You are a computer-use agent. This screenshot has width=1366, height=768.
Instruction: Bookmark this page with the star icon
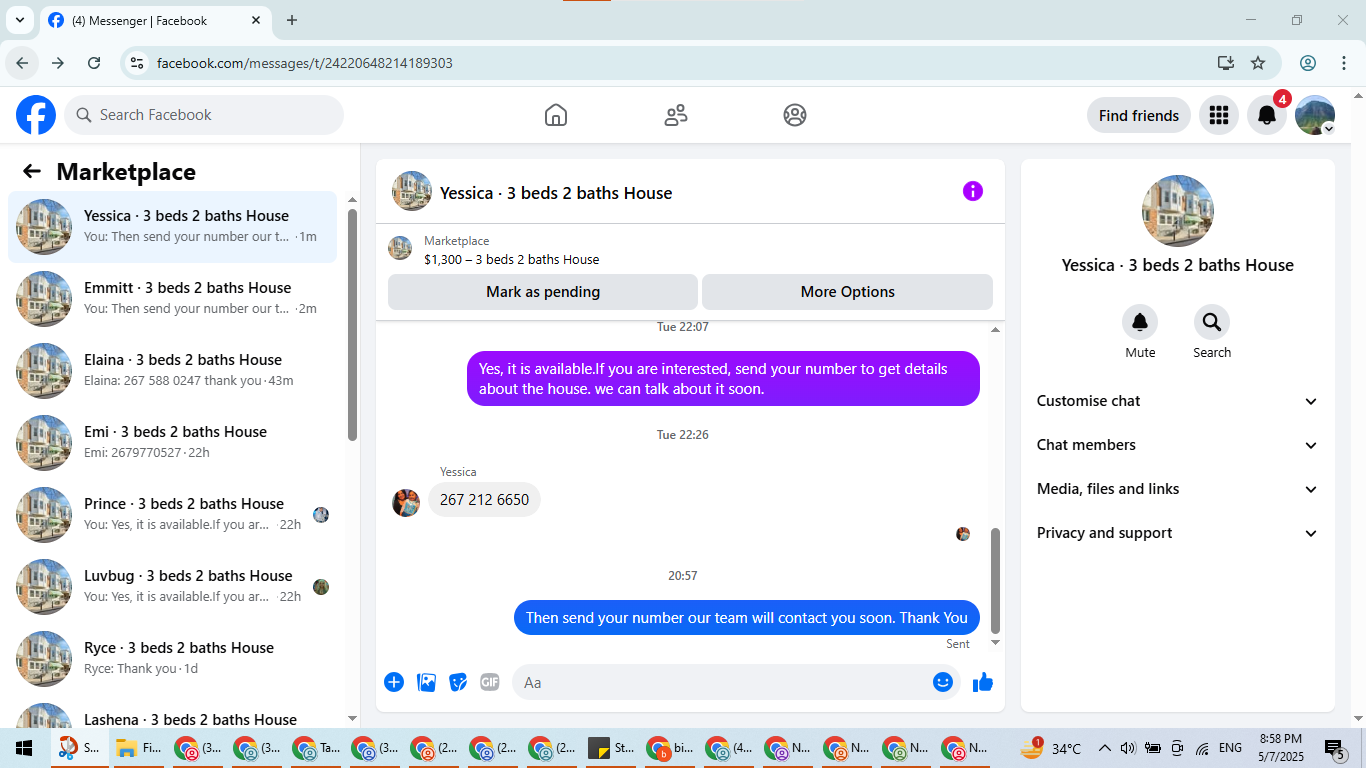pos(1258,63)
